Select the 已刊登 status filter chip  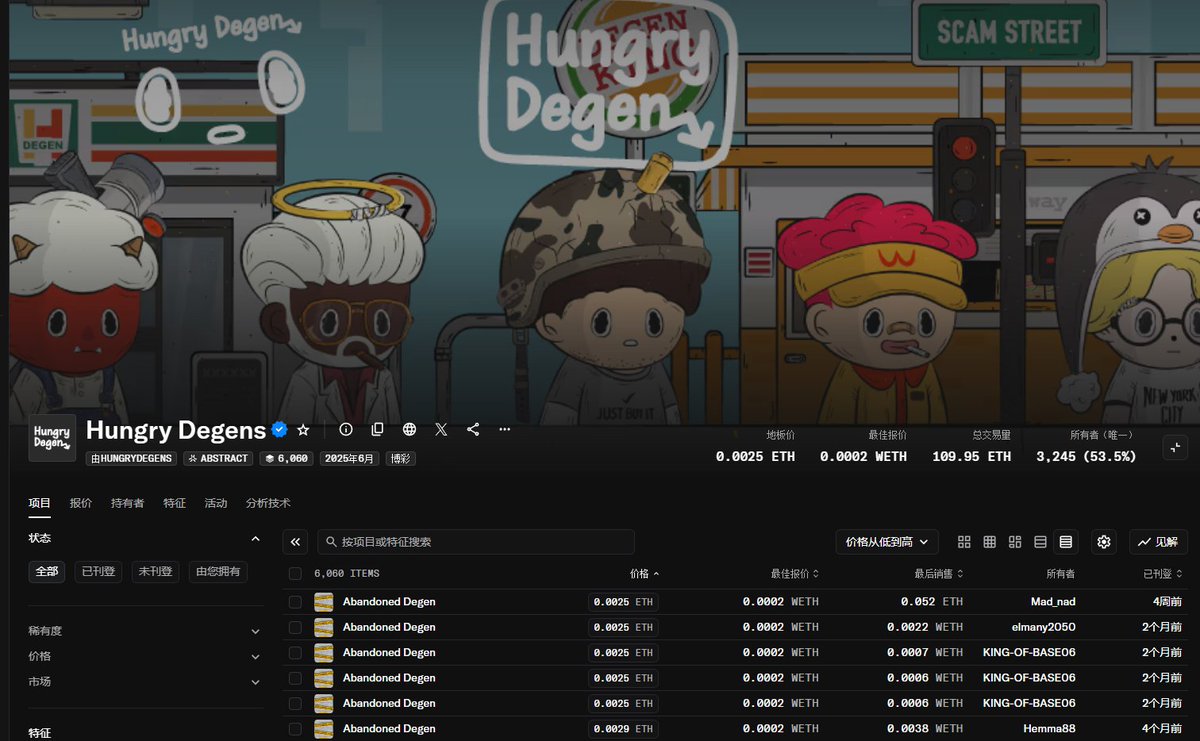pyautogui.click(x=99, y=572)
